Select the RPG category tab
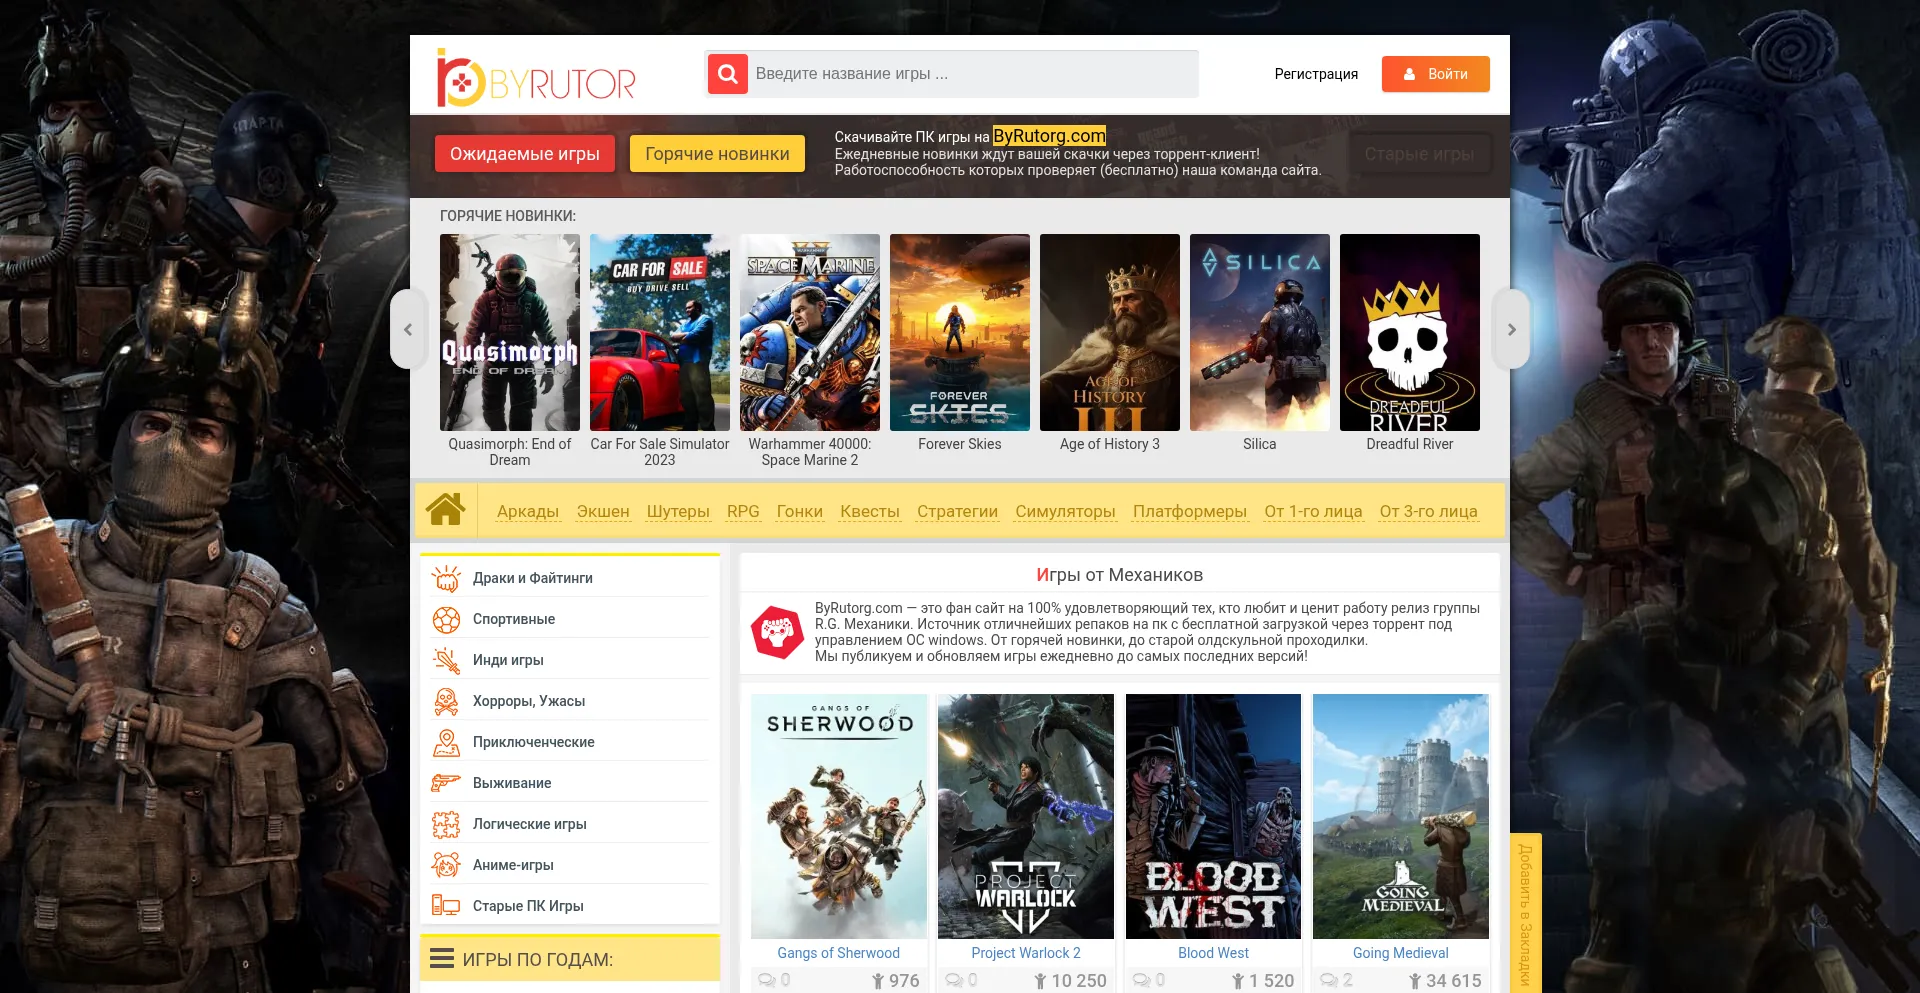Image resolution: width=1920 pixels, height=993 pixels. (x=743, y=511)
